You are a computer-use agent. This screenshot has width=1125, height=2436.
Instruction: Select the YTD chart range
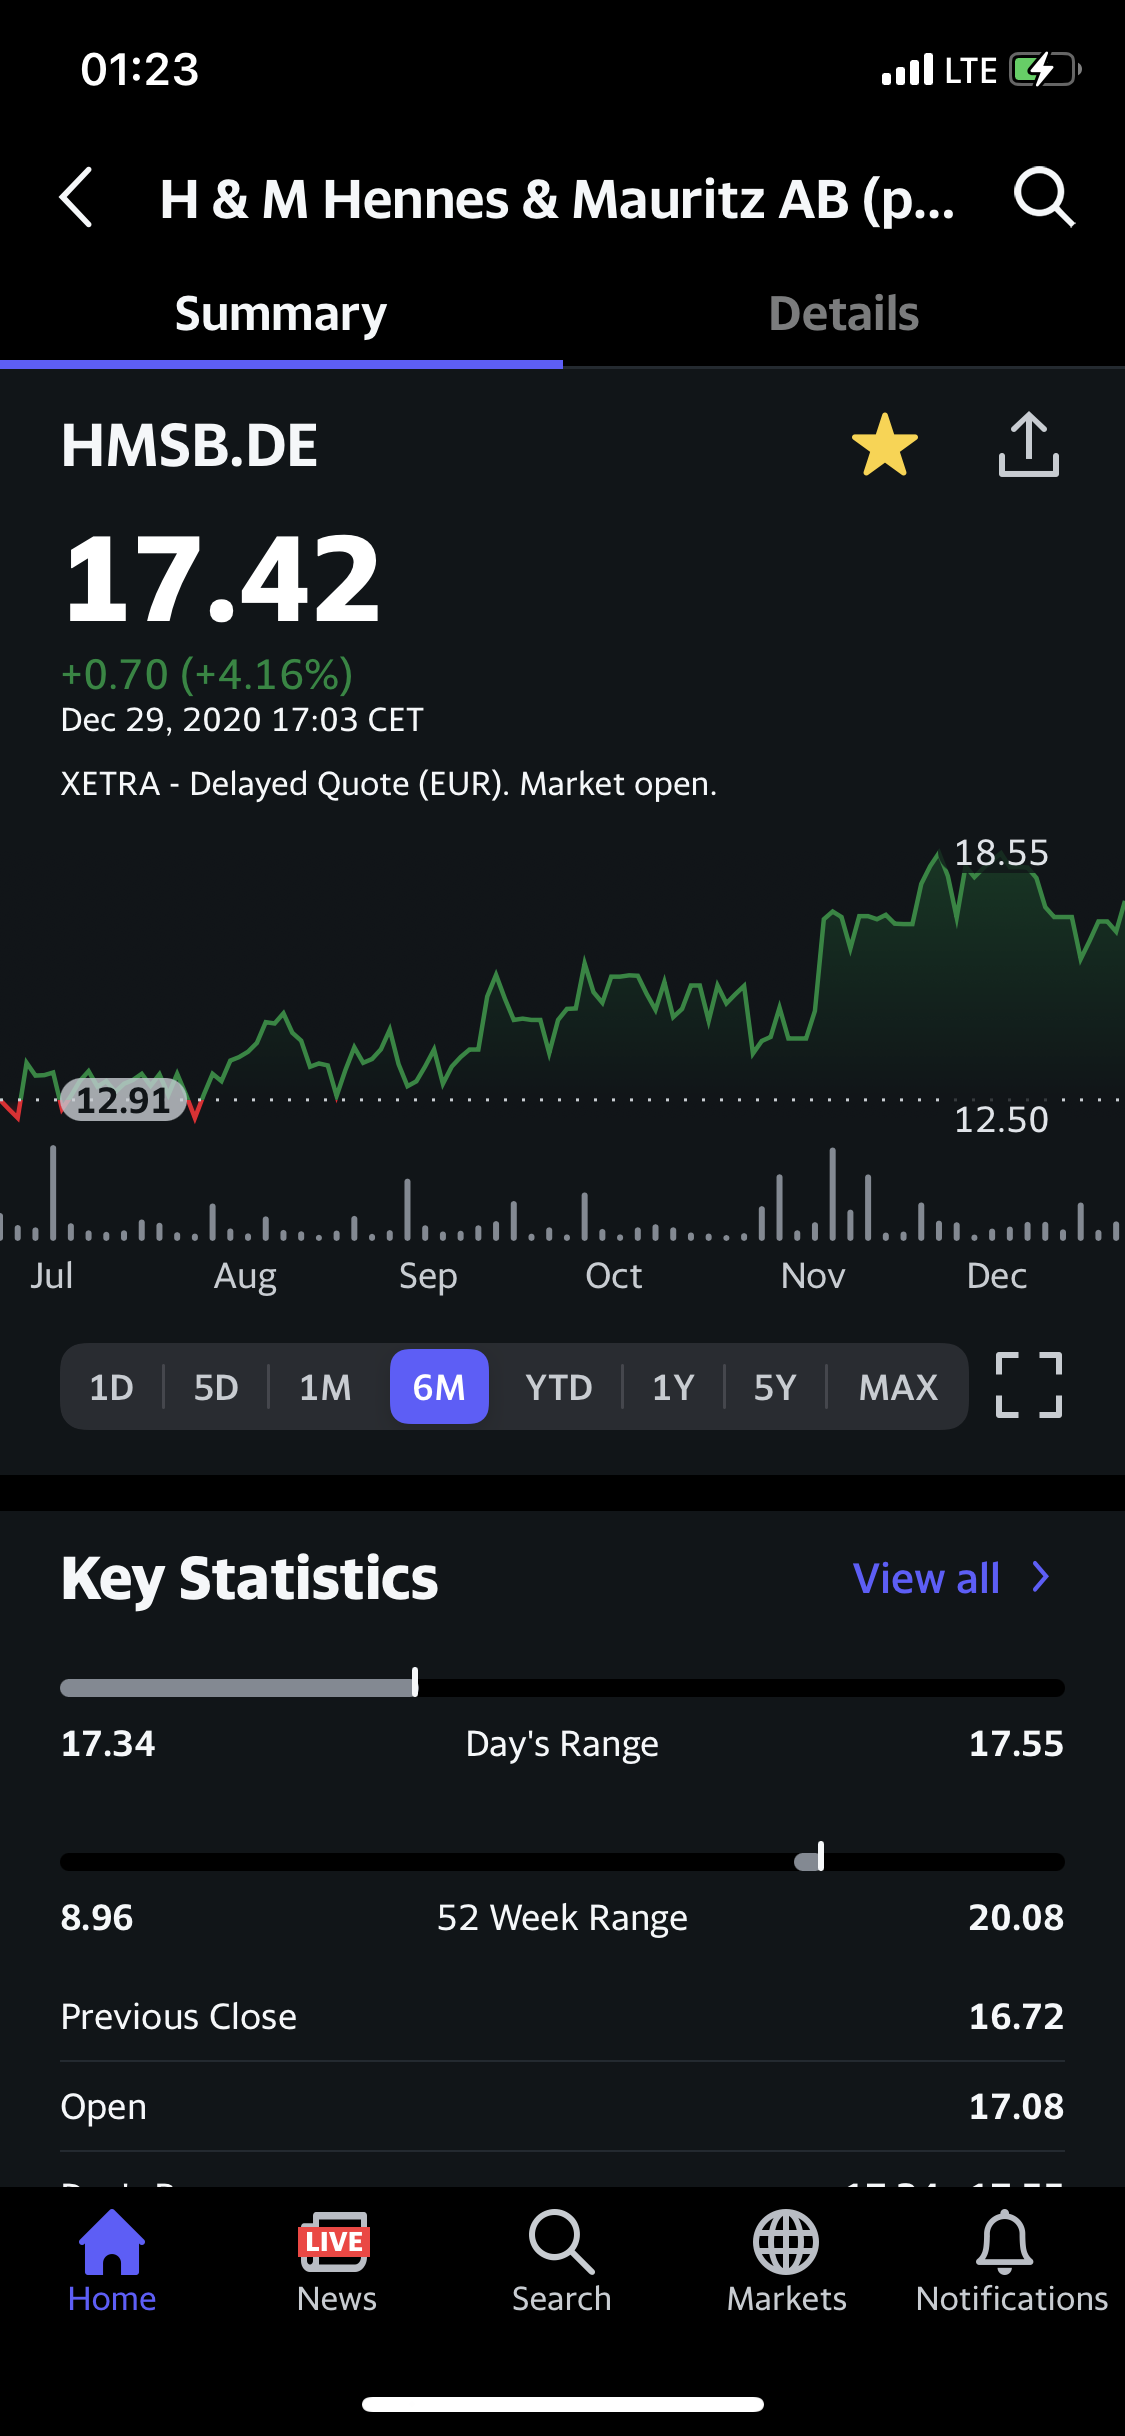(x=559, y=1387)
